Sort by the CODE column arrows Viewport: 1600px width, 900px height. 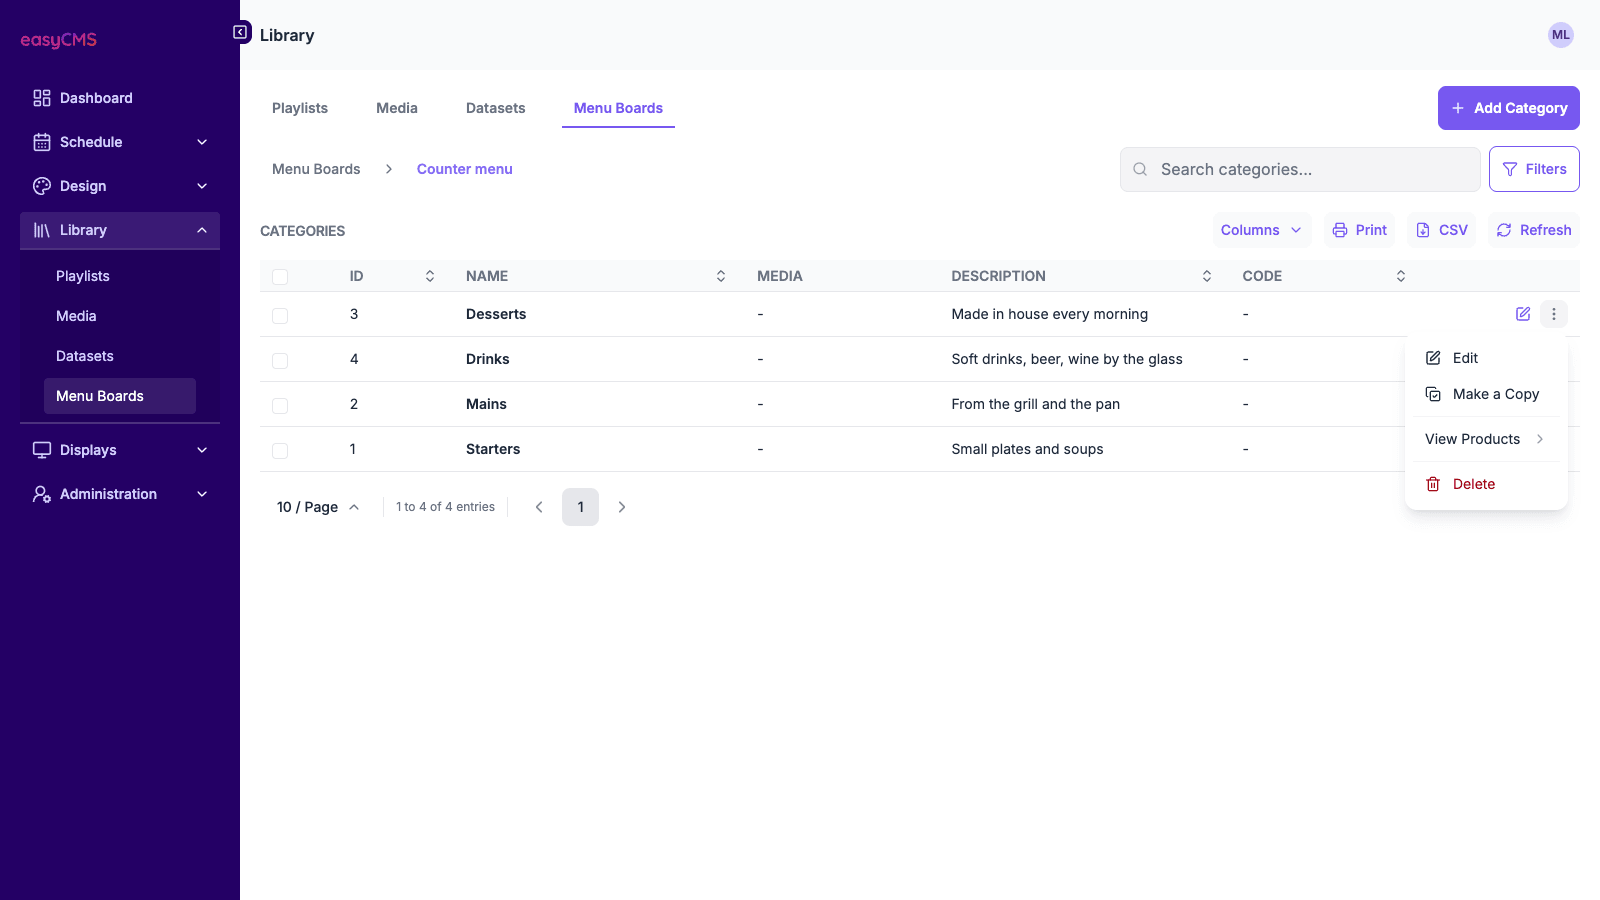tap(1400, 276)
